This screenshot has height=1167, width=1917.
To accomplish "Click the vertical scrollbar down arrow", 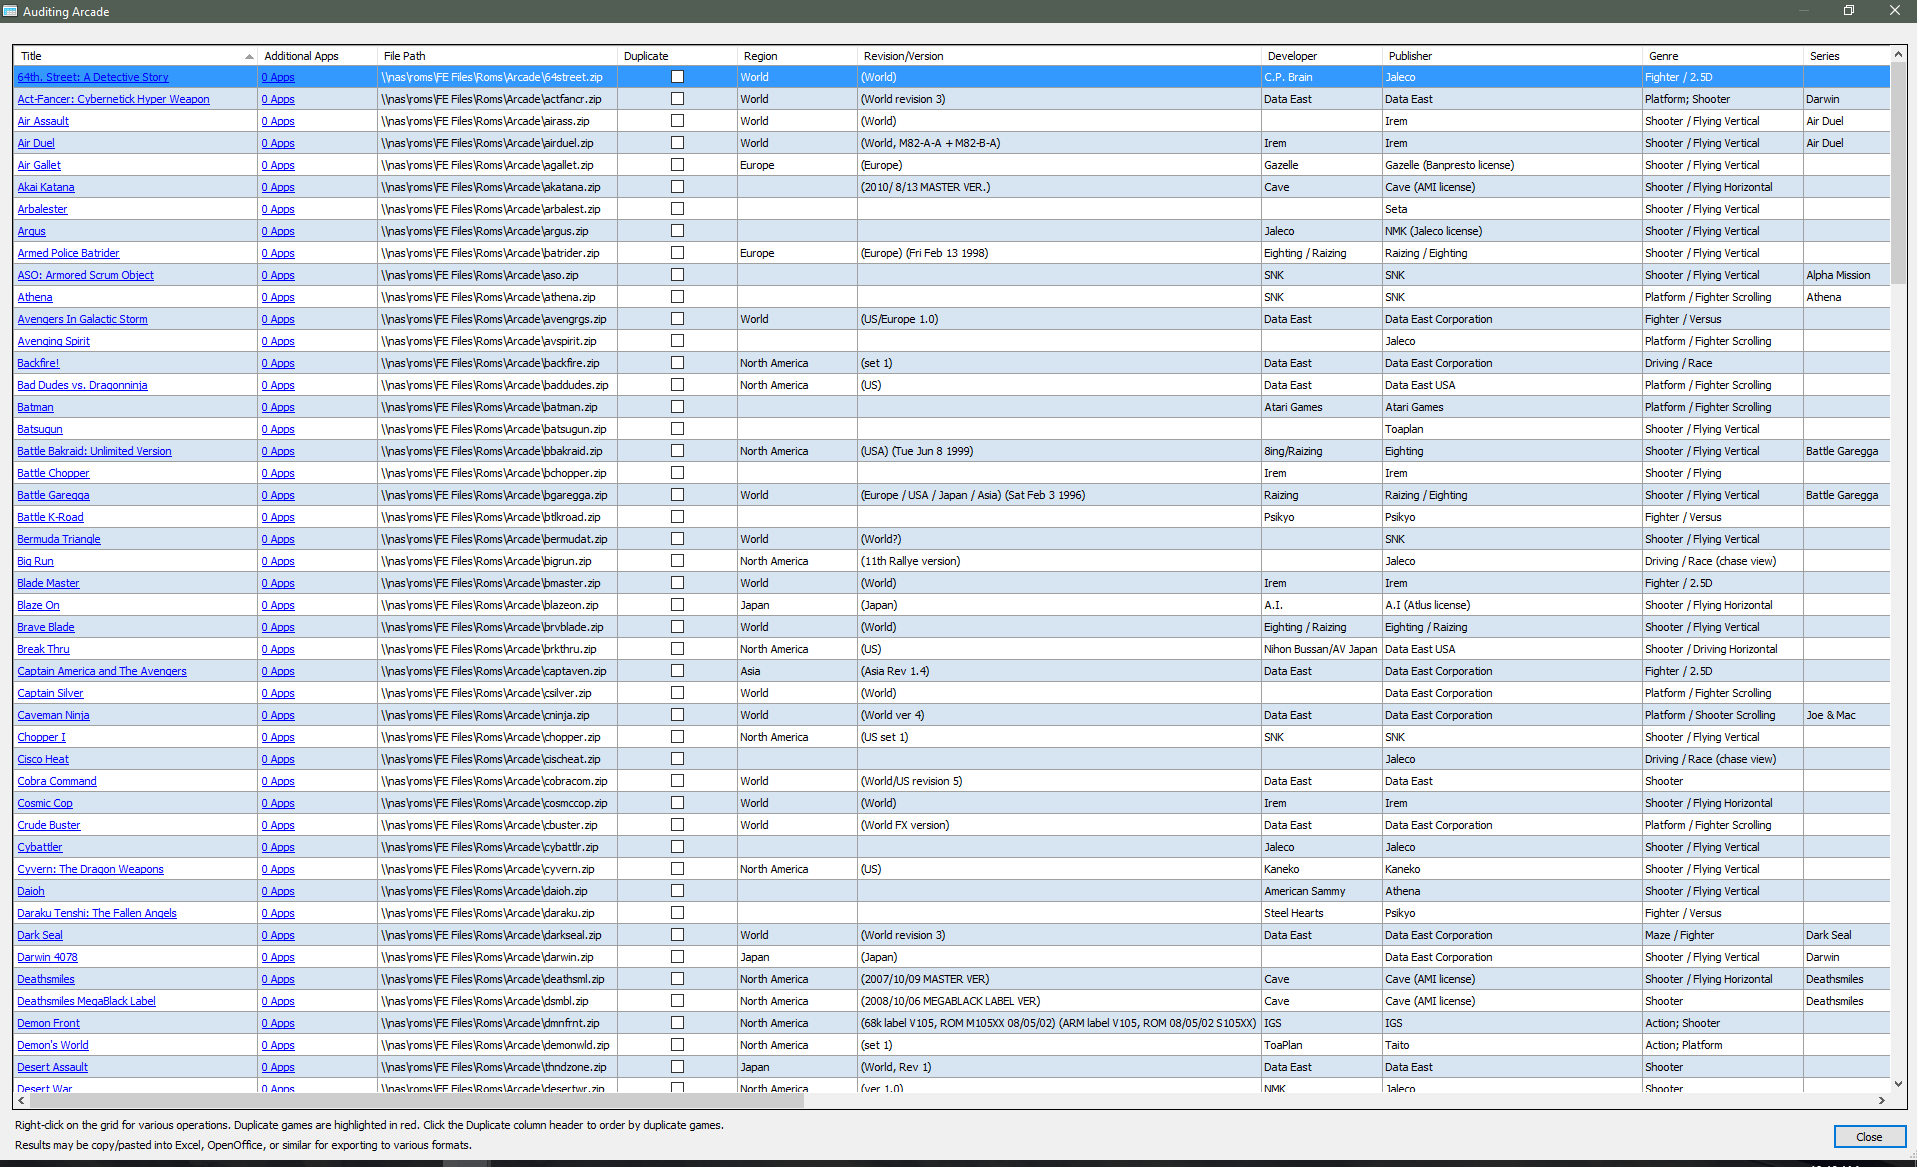I will [x=1898, y=1084].
